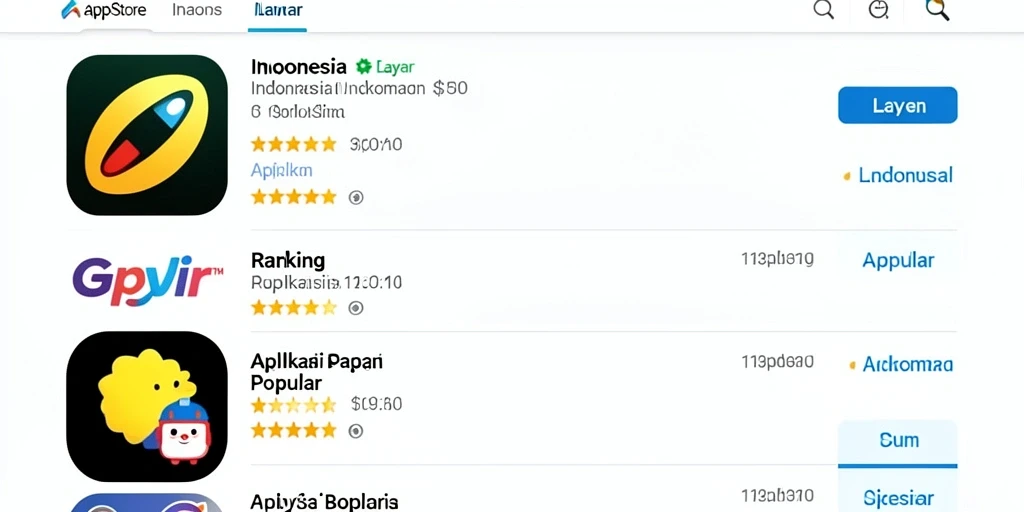
Task: Select the Lamar tab
Action: (x=277, y=11)
